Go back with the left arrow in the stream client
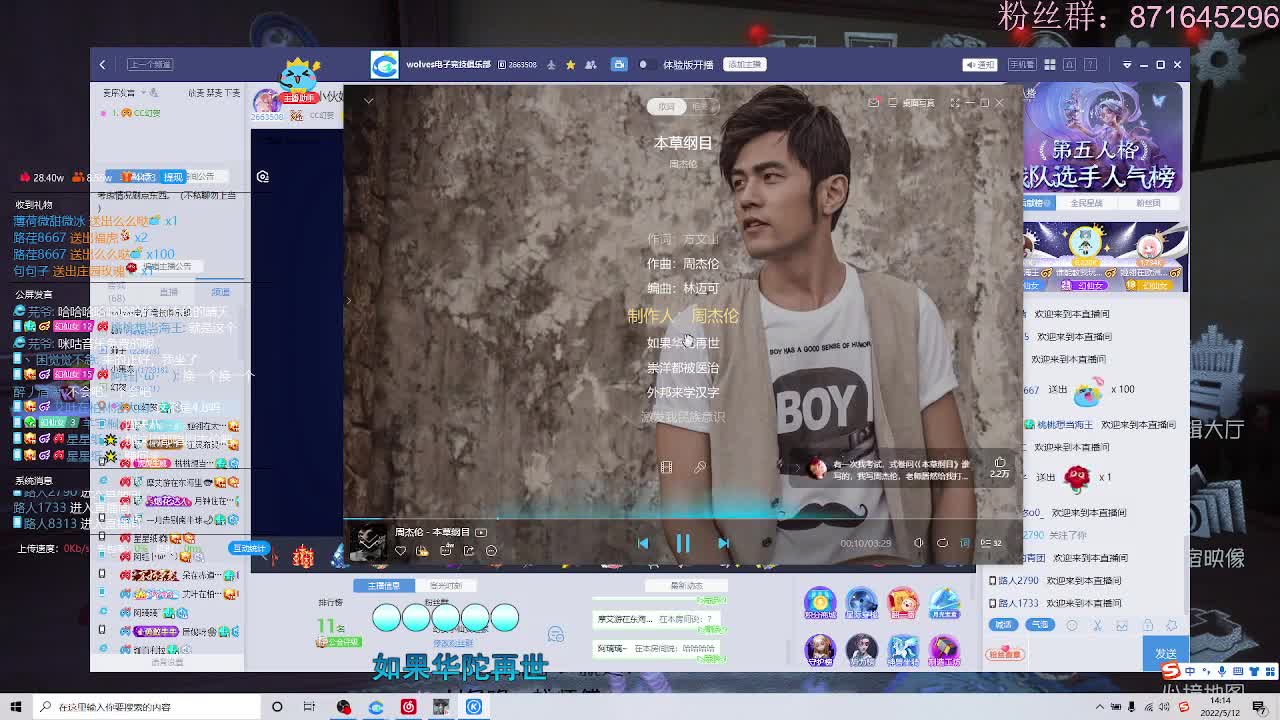The width and height of the screenshot is (1280, 720). [102, 64]
